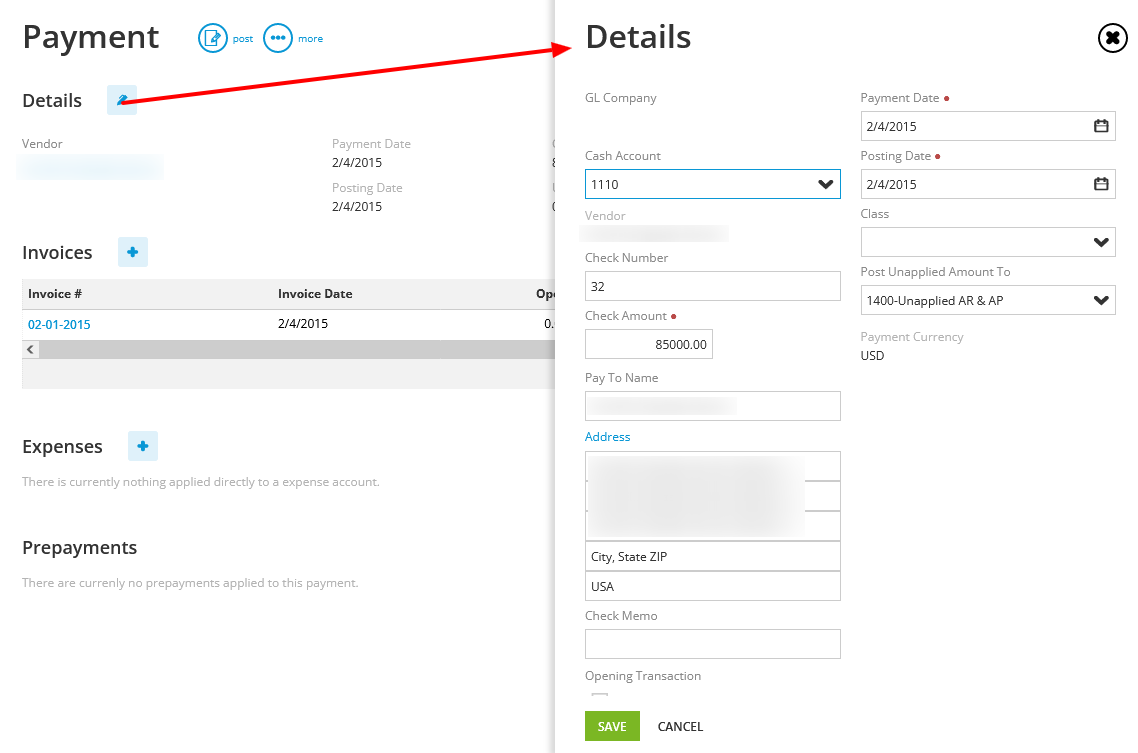
Task: Click the plus icon beside Invoices
Action: point(132,252)
